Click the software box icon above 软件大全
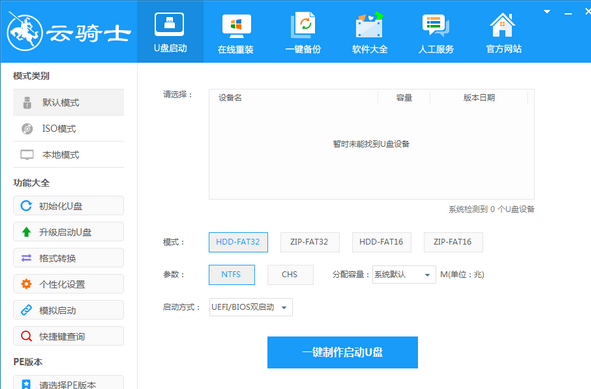 click(369, 25)
